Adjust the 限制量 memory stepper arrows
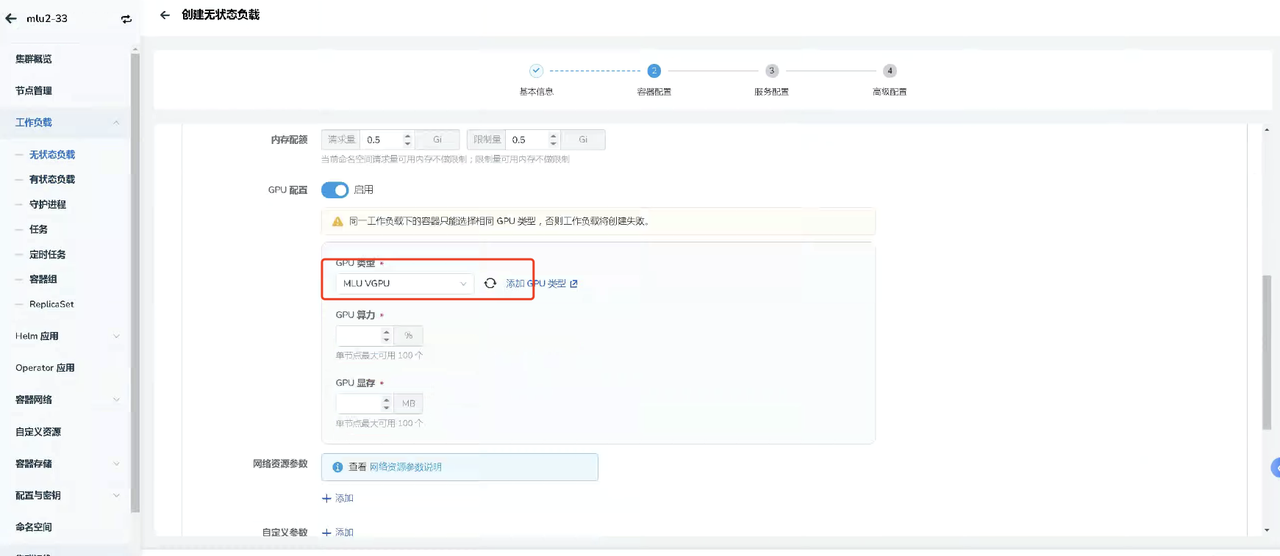The height and width of the screenshot is (556, 1280). [552, 140]
